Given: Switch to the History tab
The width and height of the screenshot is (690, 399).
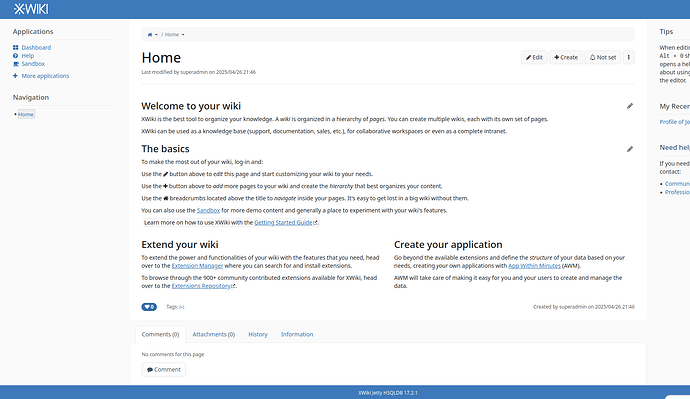Looking at the screenshot, I should click(258, 334).
